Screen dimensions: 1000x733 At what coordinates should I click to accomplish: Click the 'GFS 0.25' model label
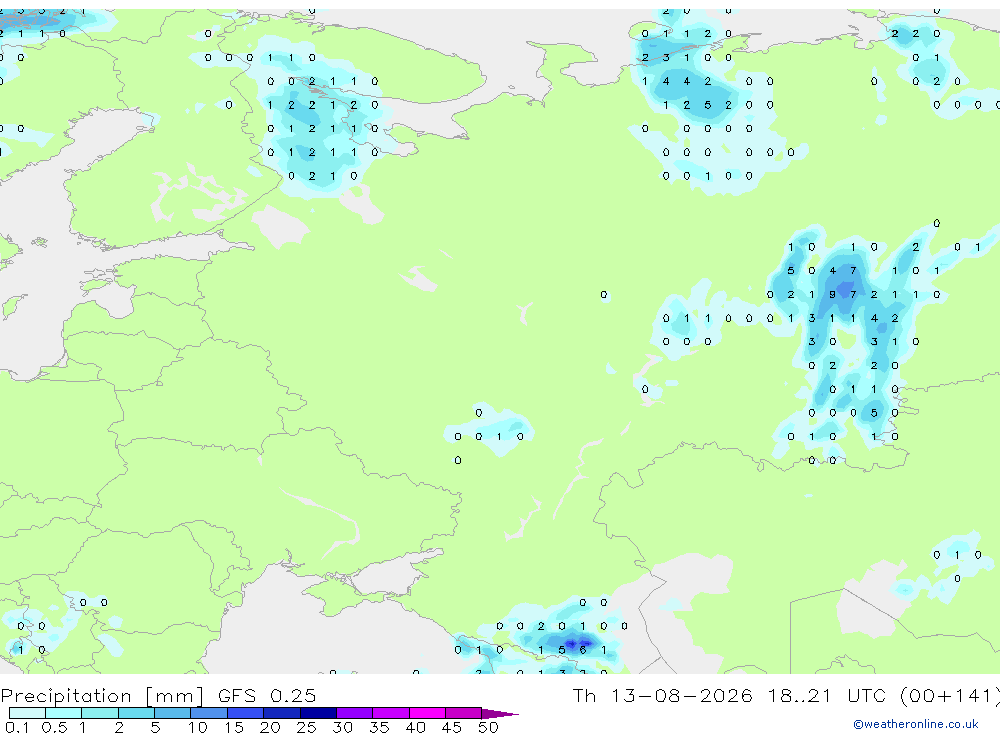coord(267,695)
